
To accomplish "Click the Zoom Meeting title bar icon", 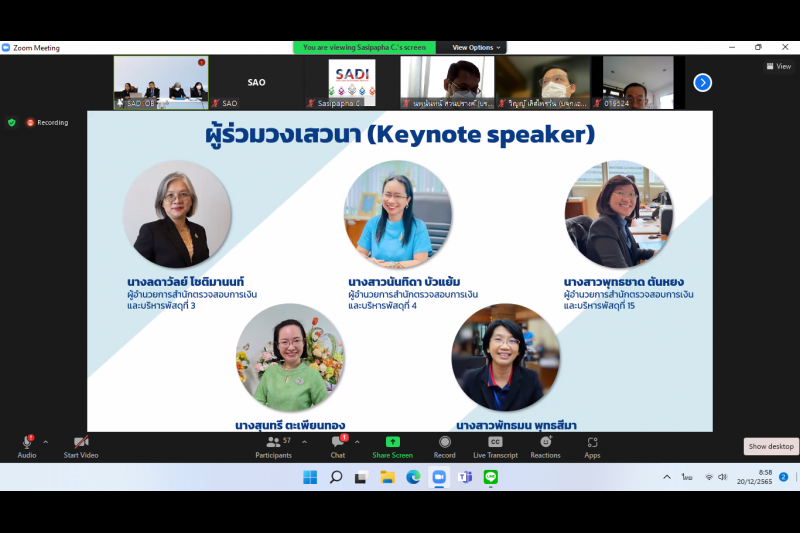I will (6, 47).
